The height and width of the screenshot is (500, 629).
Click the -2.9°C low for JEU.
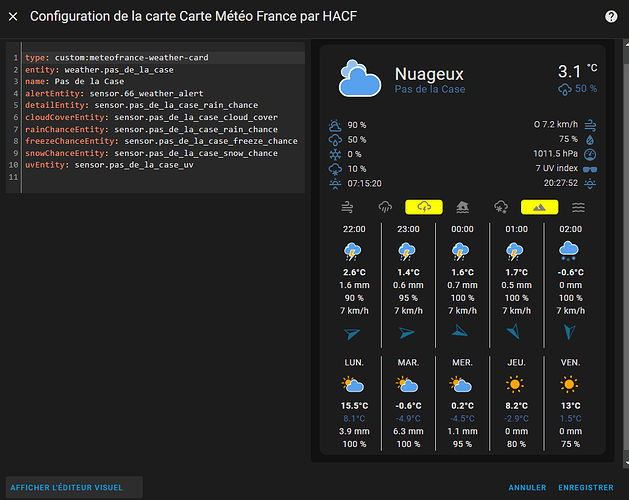pyautogui.click(x=516, y=419)
